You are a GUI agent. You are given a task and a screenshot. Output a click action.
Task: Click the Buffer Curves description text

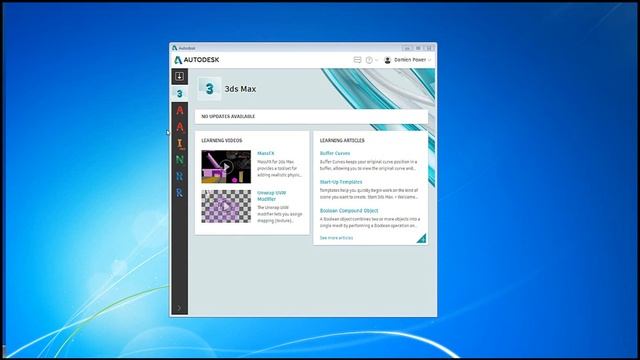(368, 165)
